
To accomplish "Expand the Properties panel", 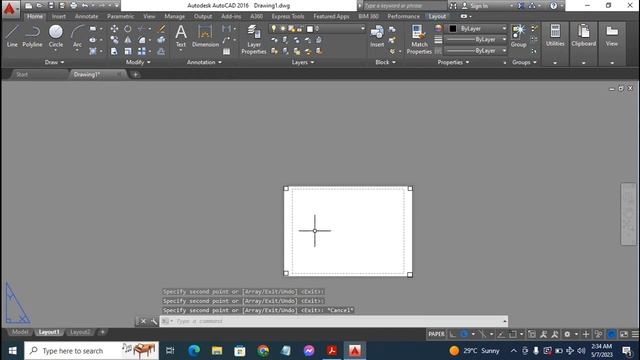I will pos(453,62).
